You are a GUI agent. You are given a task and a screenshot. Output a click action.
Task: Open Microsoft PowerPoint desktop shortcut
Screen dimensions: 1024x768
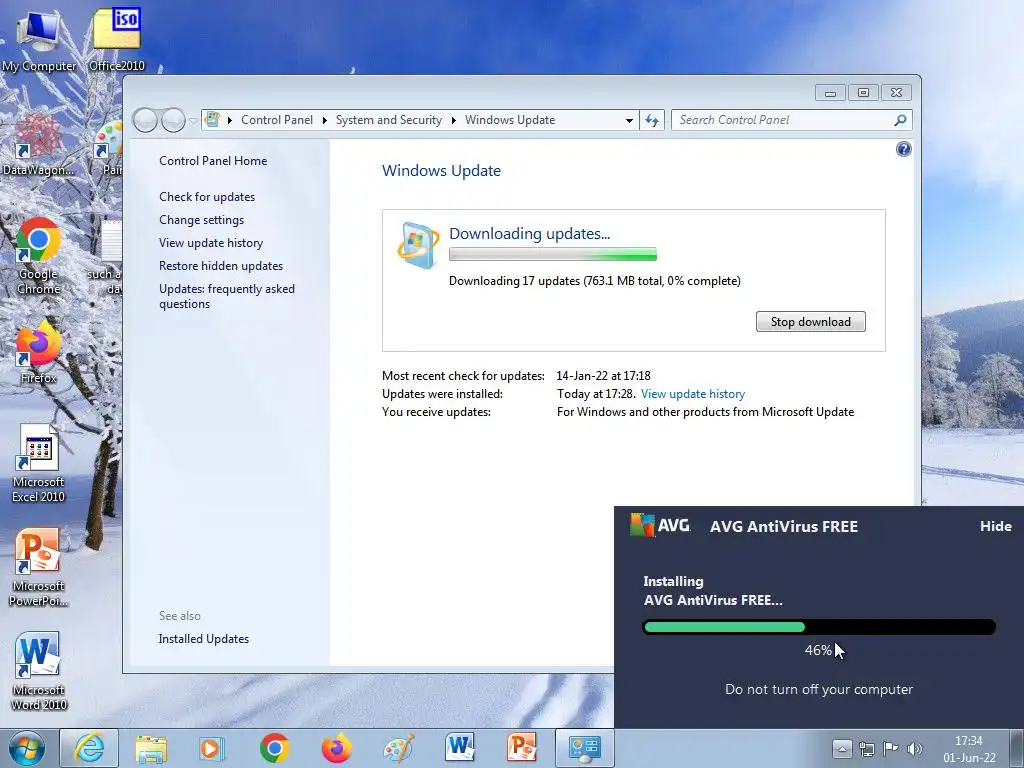39,567
